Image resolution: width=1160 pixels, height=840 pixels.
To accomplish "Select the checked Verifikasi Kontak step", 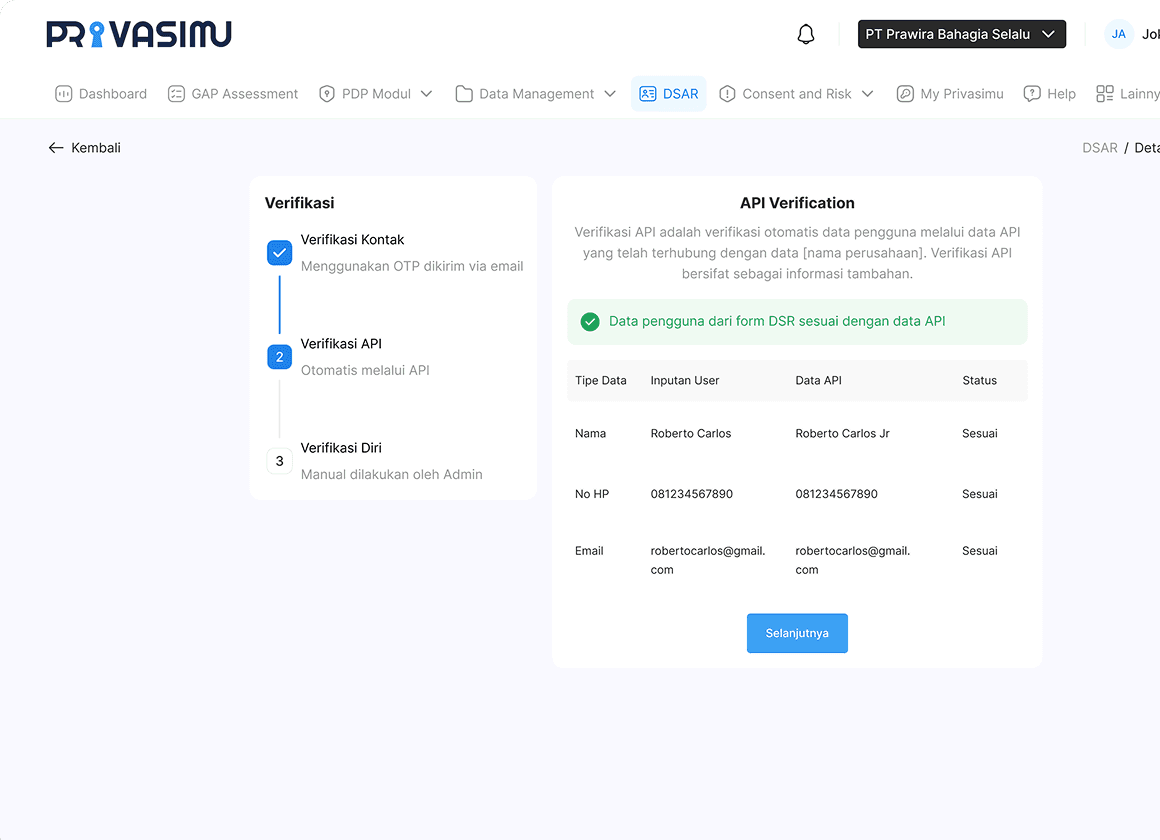I will pyautogui.click(x=280, y=253).
